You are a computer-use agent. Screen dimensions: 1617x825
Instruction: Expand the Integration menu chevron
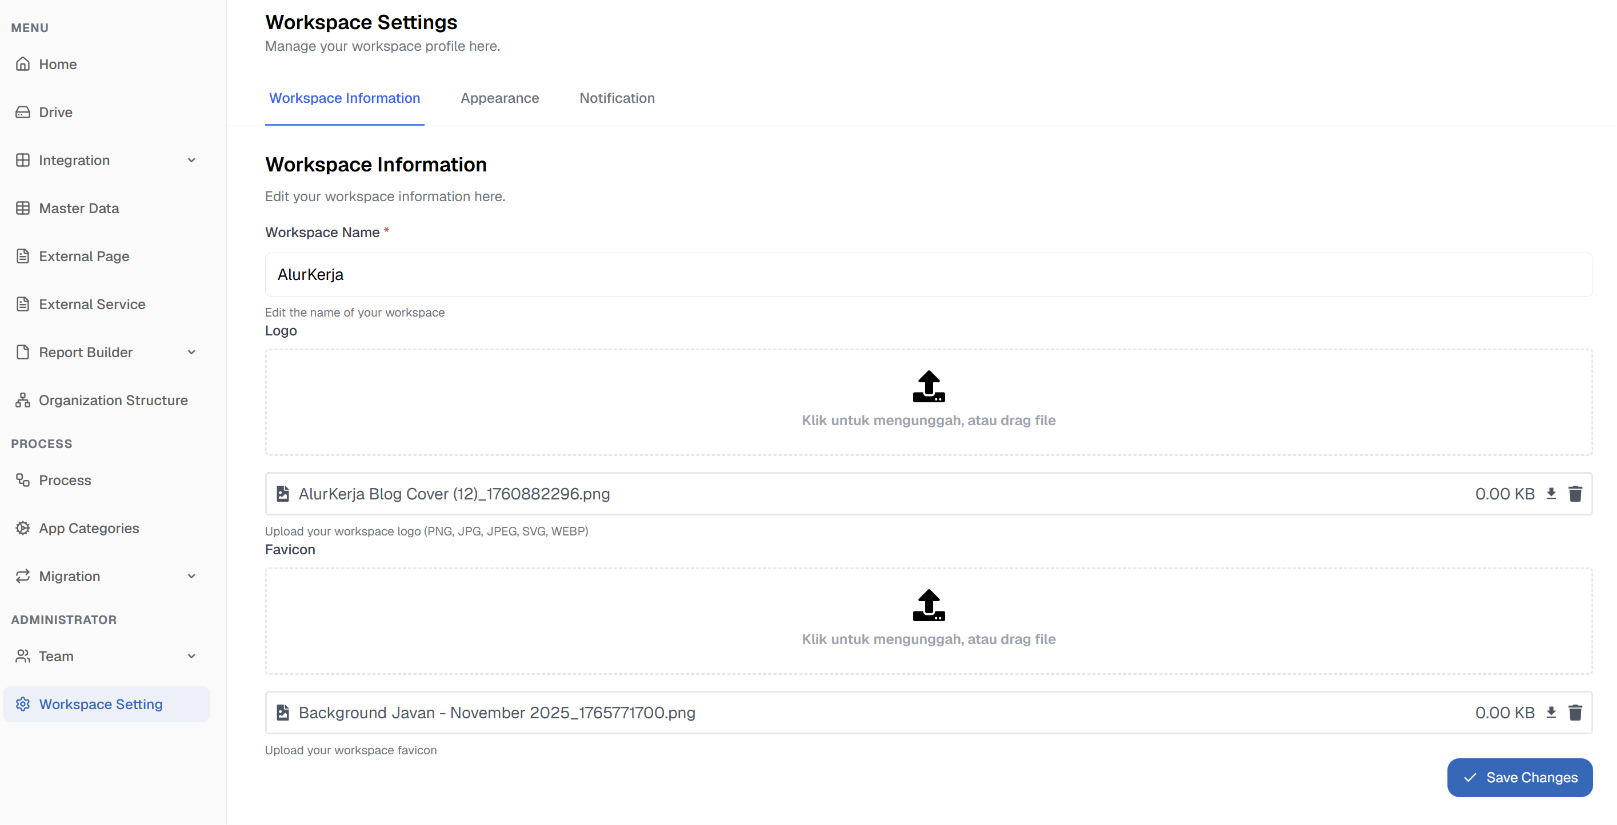click(191, 160)
